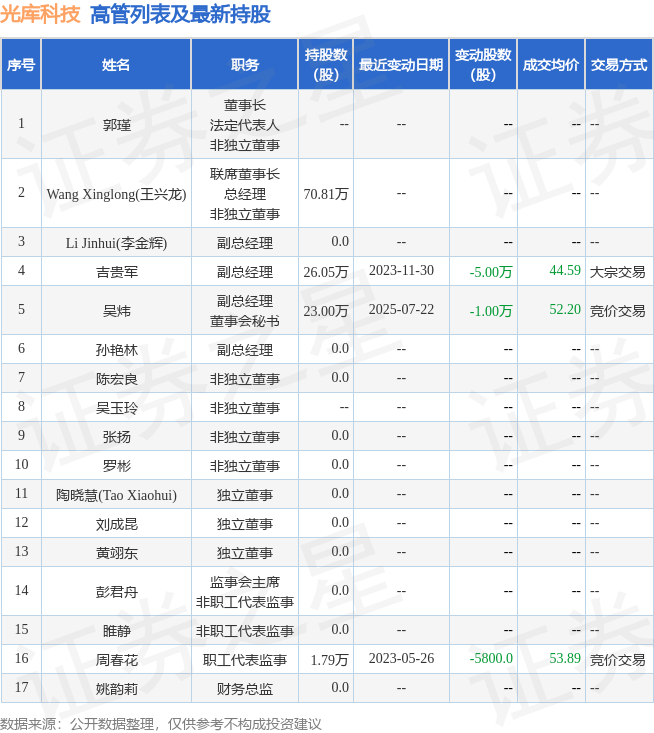Click the name 雎静
This screenshot has height=733, width=654.
click(117, 631)
